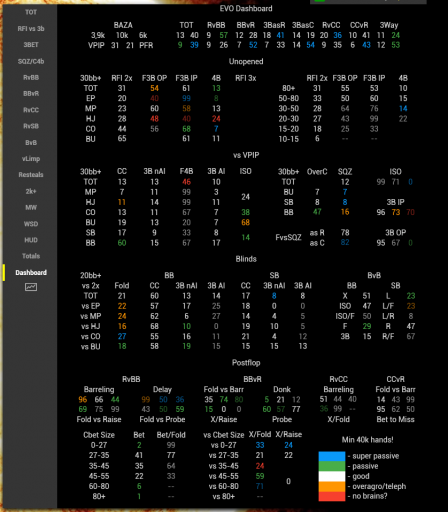Viewport: 448px width, 512px height.
Task: Click the VPIP label under BAZA
Action: tap(96, 46)
